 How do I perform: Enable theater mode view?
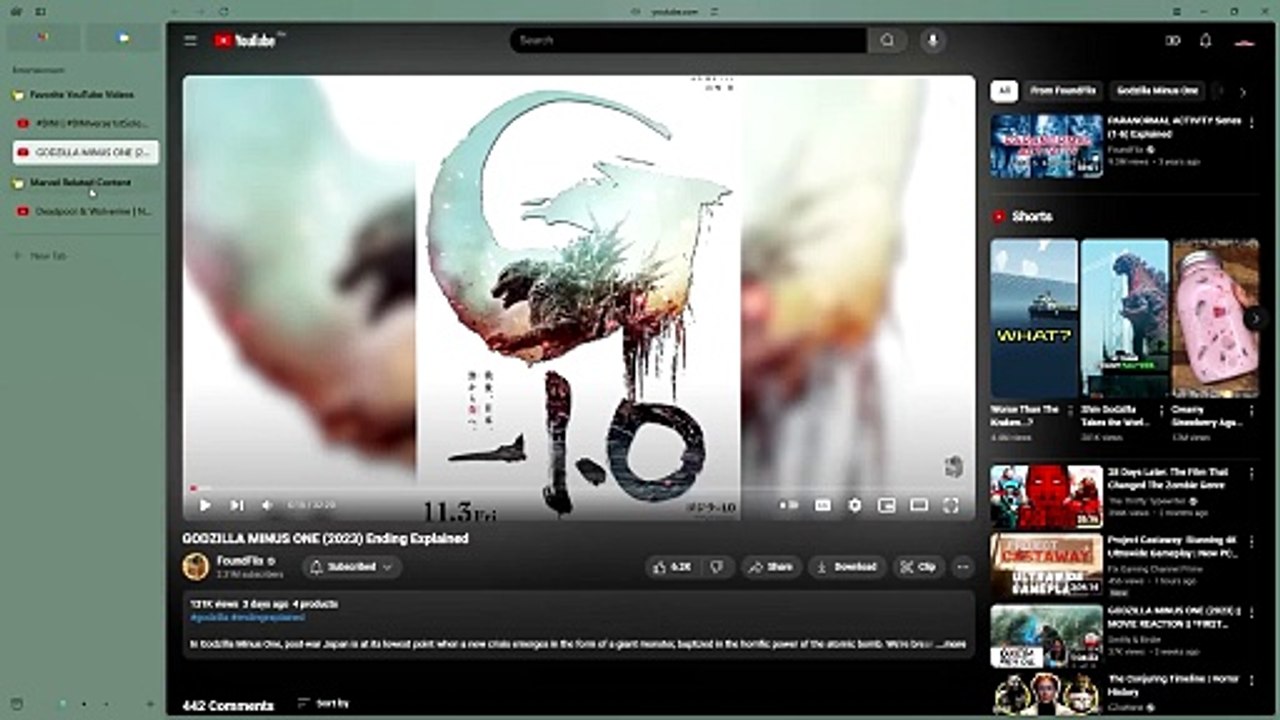[919, 506]
